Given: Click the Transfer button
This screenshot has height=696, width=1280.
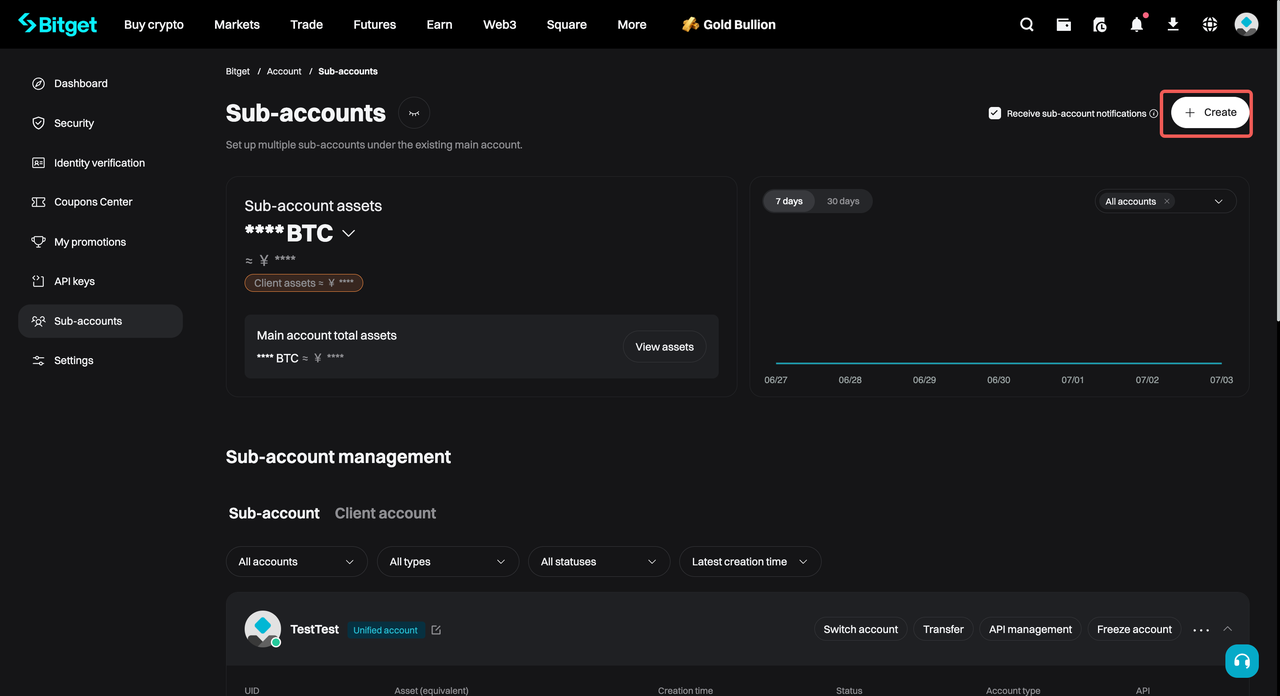Looking at the screenshot, I should click(x=943, y=629).
